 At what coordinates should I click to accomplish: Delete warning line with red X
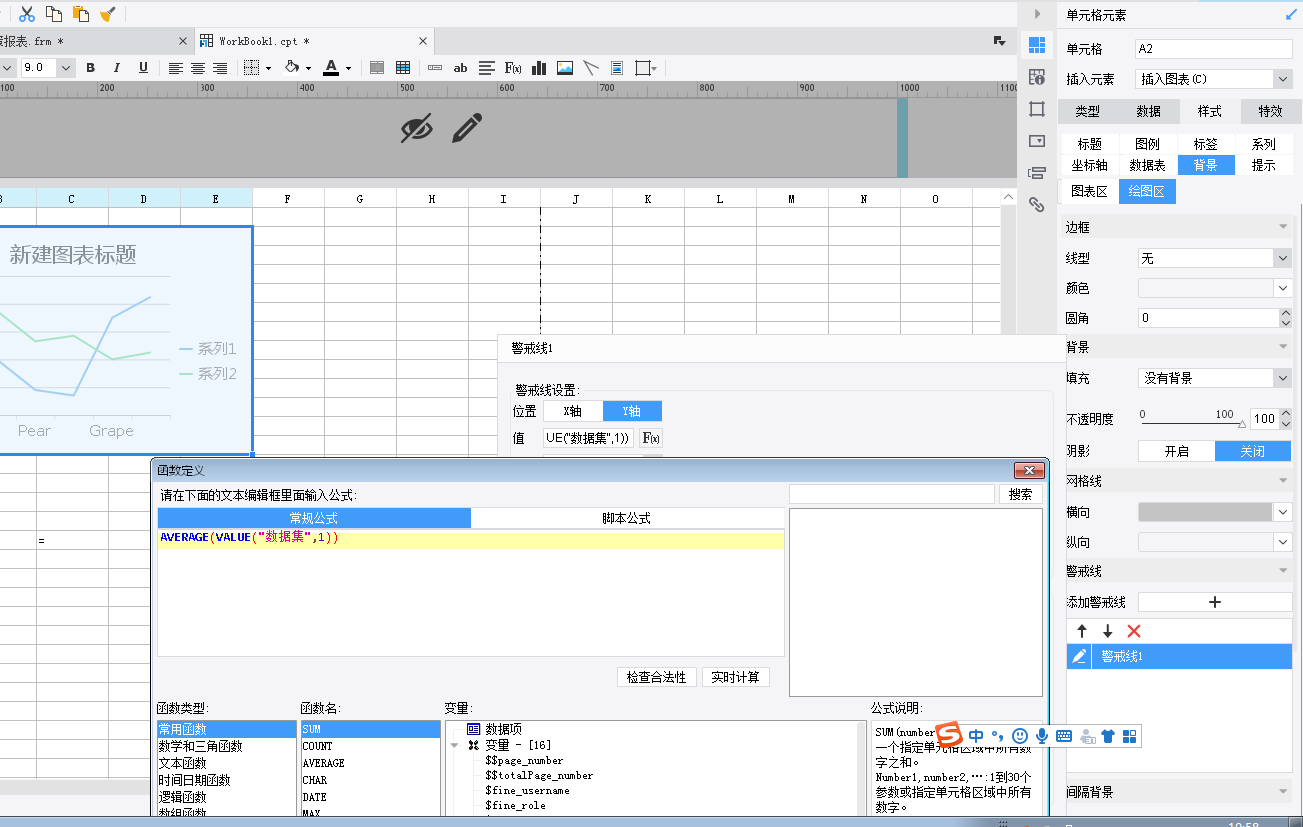[1134, 631]
